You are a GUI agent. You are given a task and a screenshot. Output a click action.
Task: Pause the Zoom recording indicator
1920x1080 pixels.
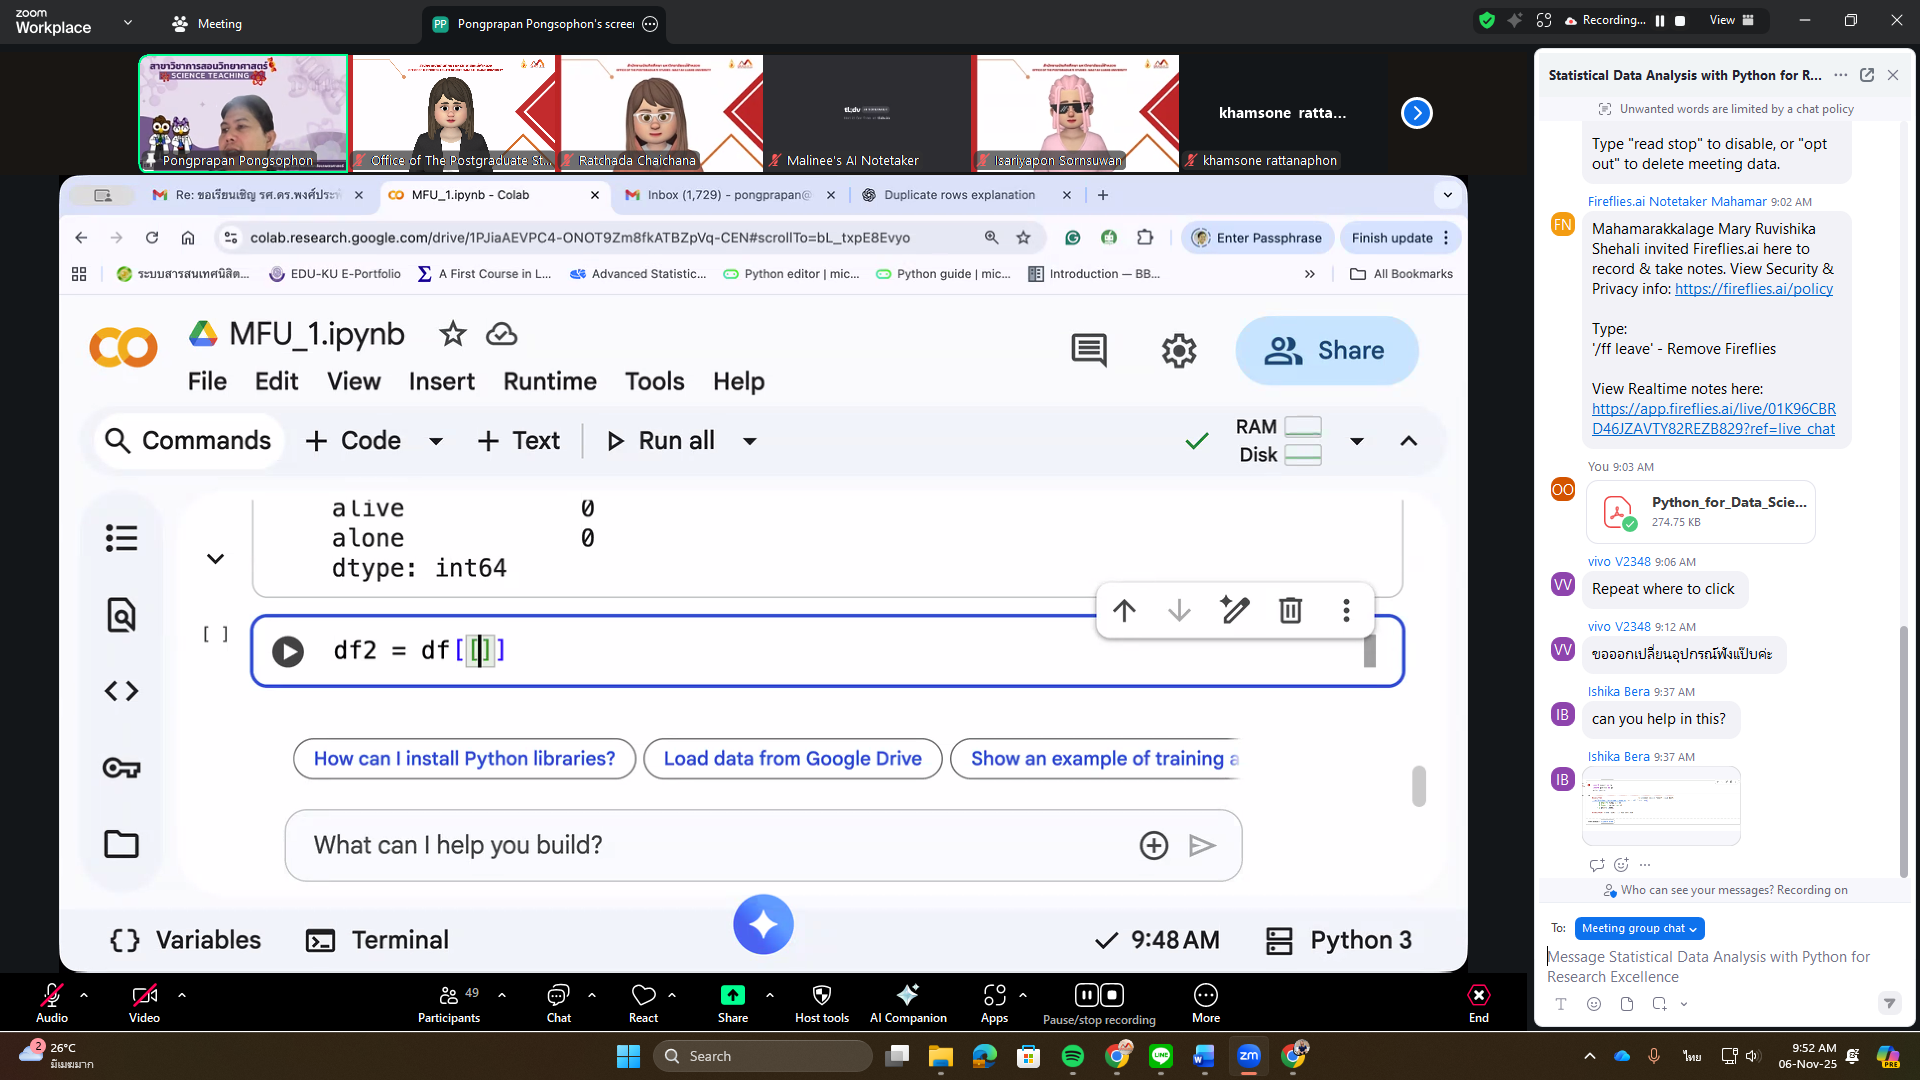(x=1660, y=20)
